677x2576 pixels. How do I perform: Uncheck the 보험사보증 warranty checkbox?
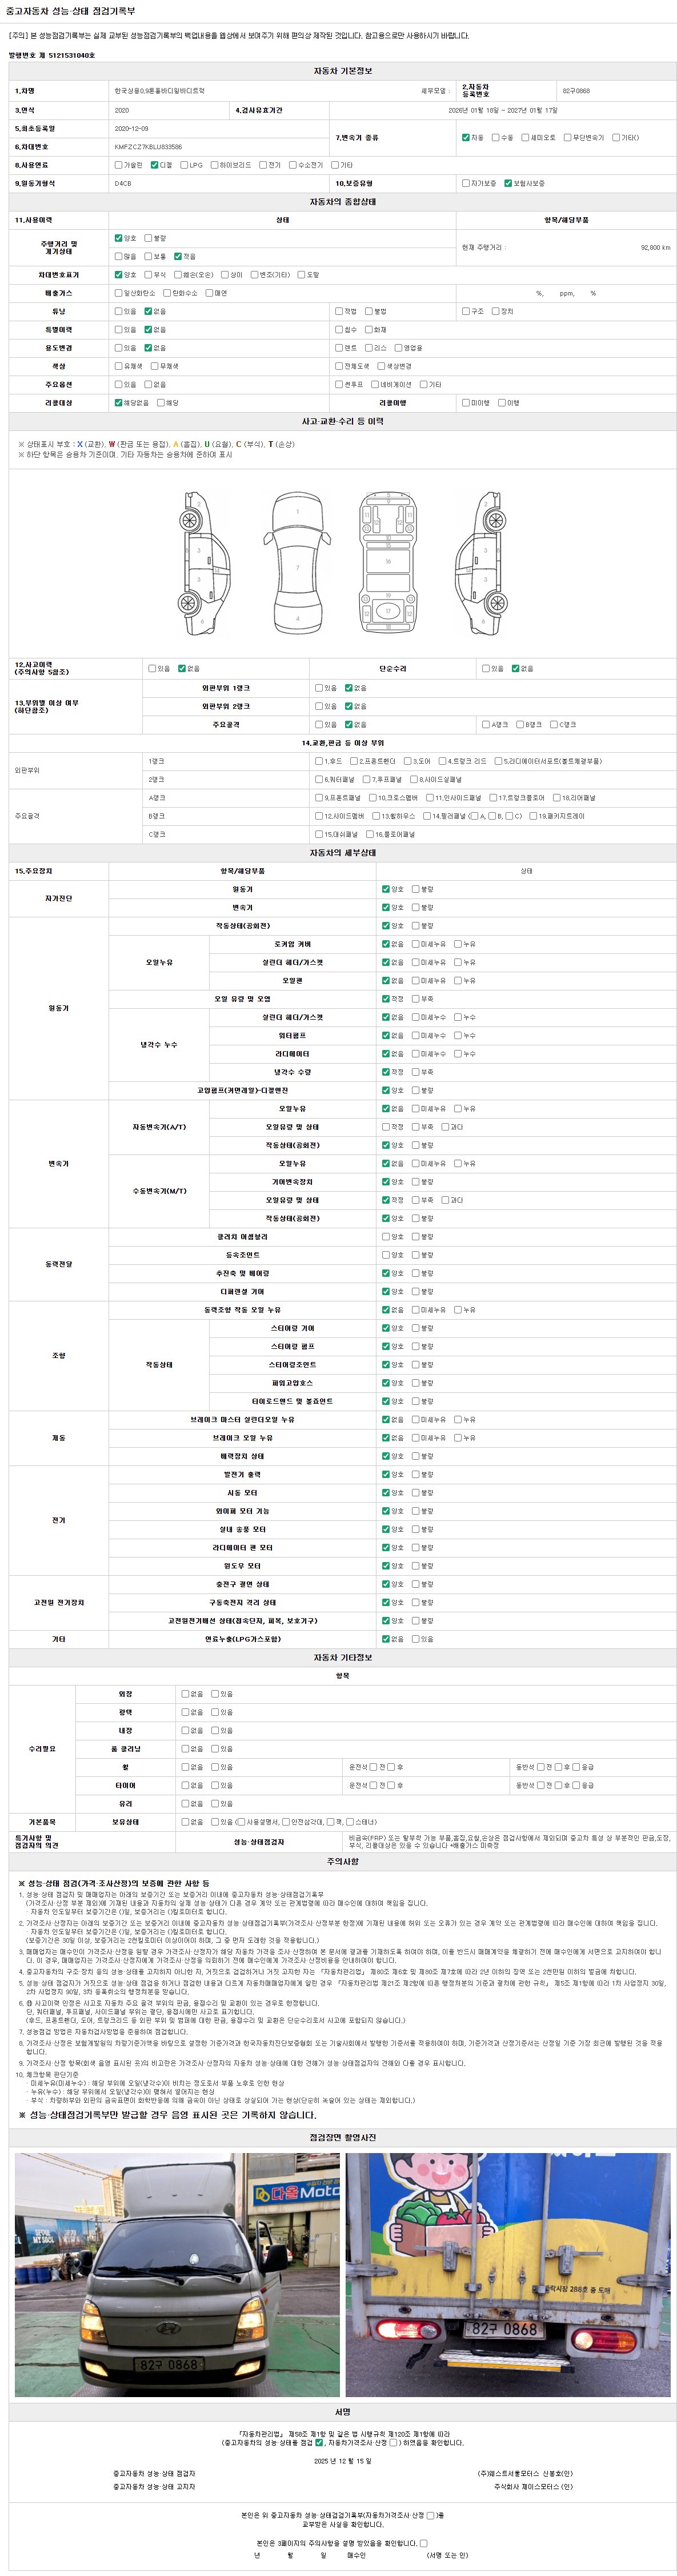click(x=508, y=183)
